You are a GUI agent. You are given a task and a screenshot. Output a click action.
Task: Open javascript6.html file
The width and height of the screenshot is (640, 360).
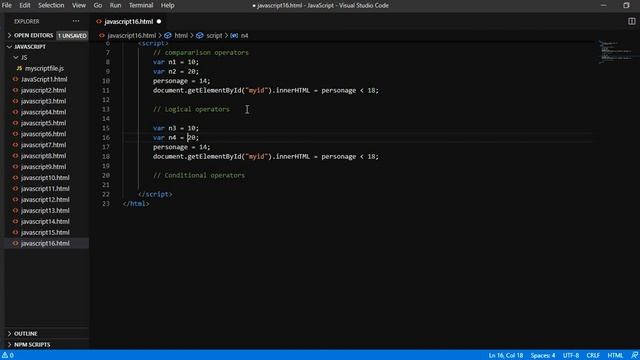tap(43, 134)
